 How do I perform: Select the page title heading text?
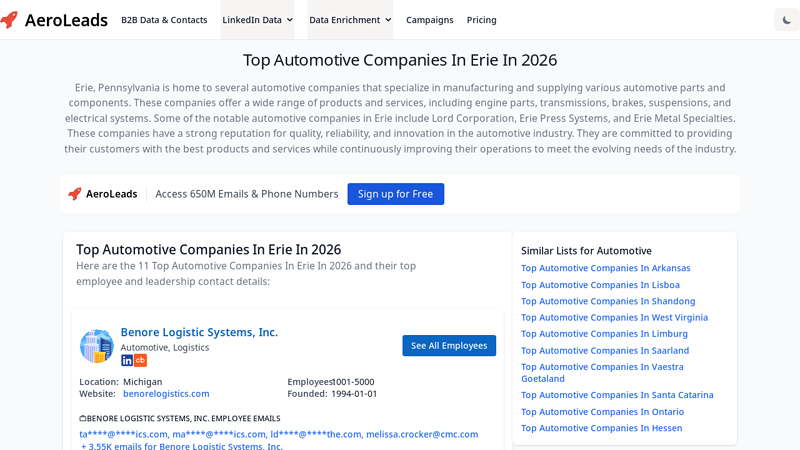pyautogui.click(x=400, y=60)
